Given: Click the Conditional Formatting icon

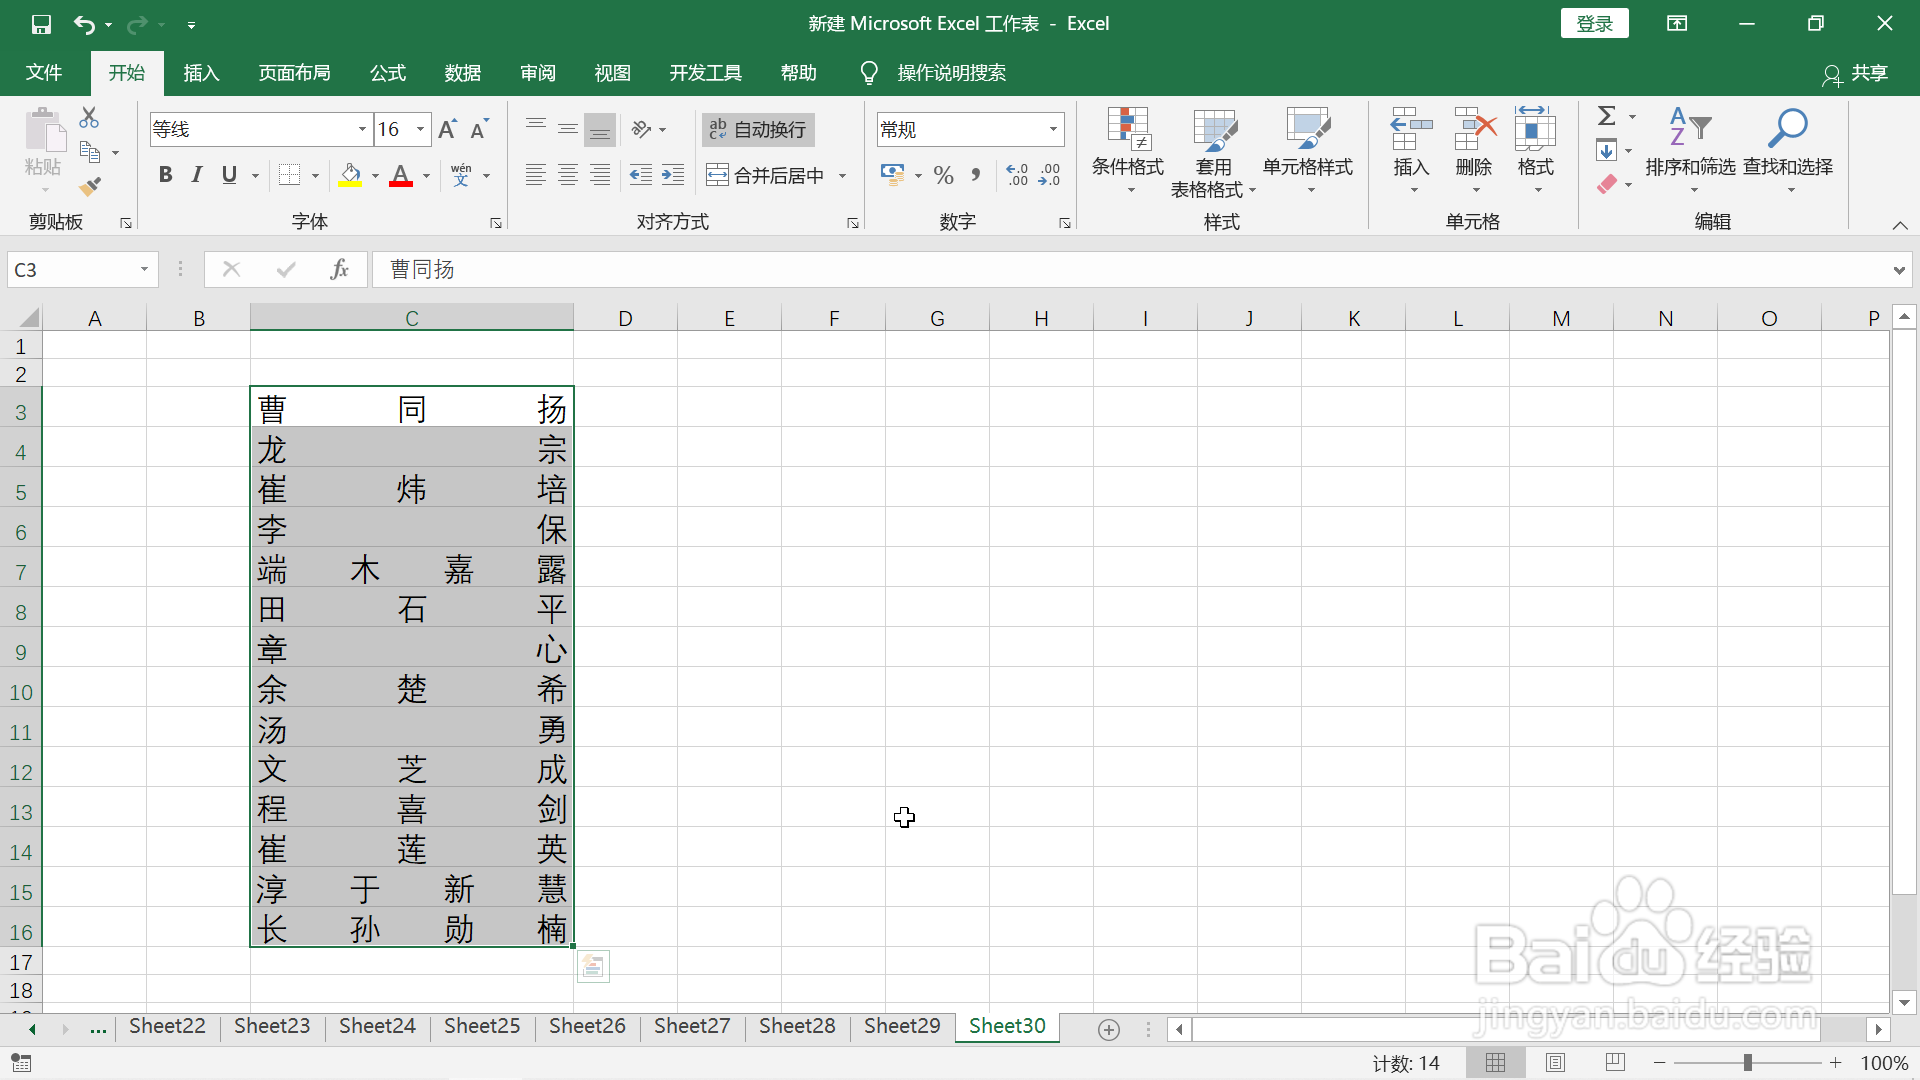Looking at the screenshot, I should (x=1127, y=130).
